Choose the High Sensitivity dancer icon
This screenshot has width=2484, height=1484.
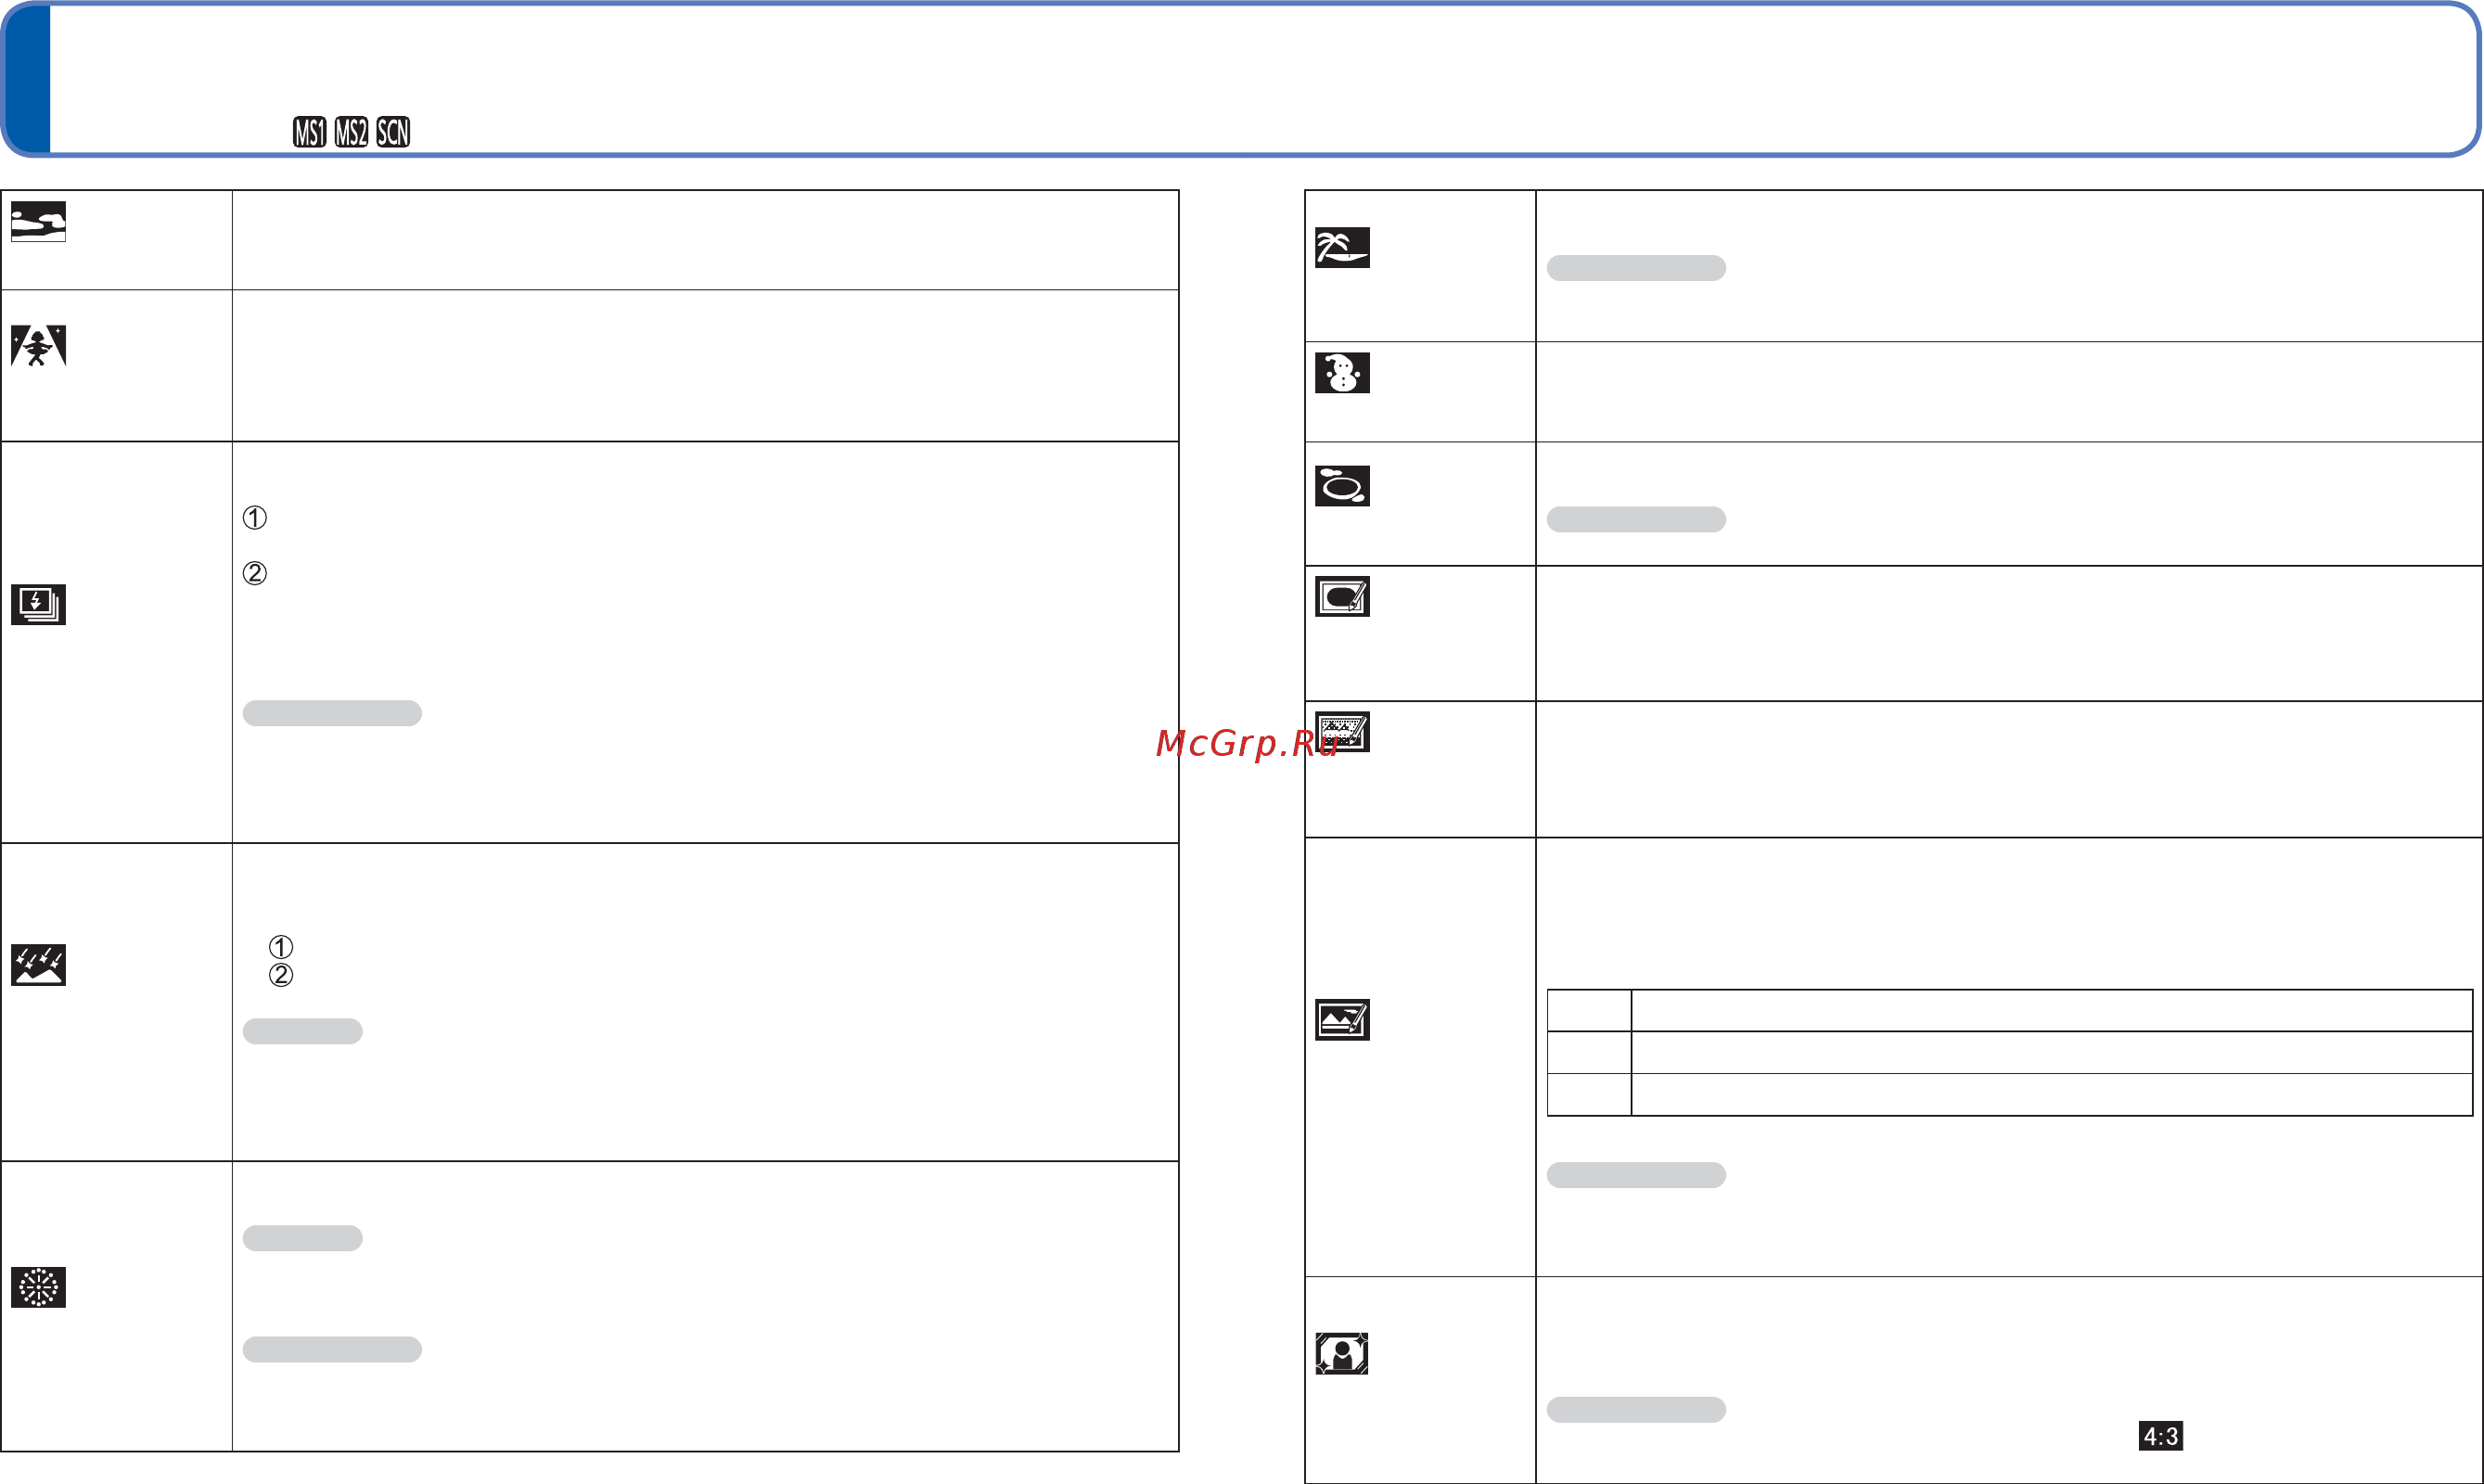point(38,346)
